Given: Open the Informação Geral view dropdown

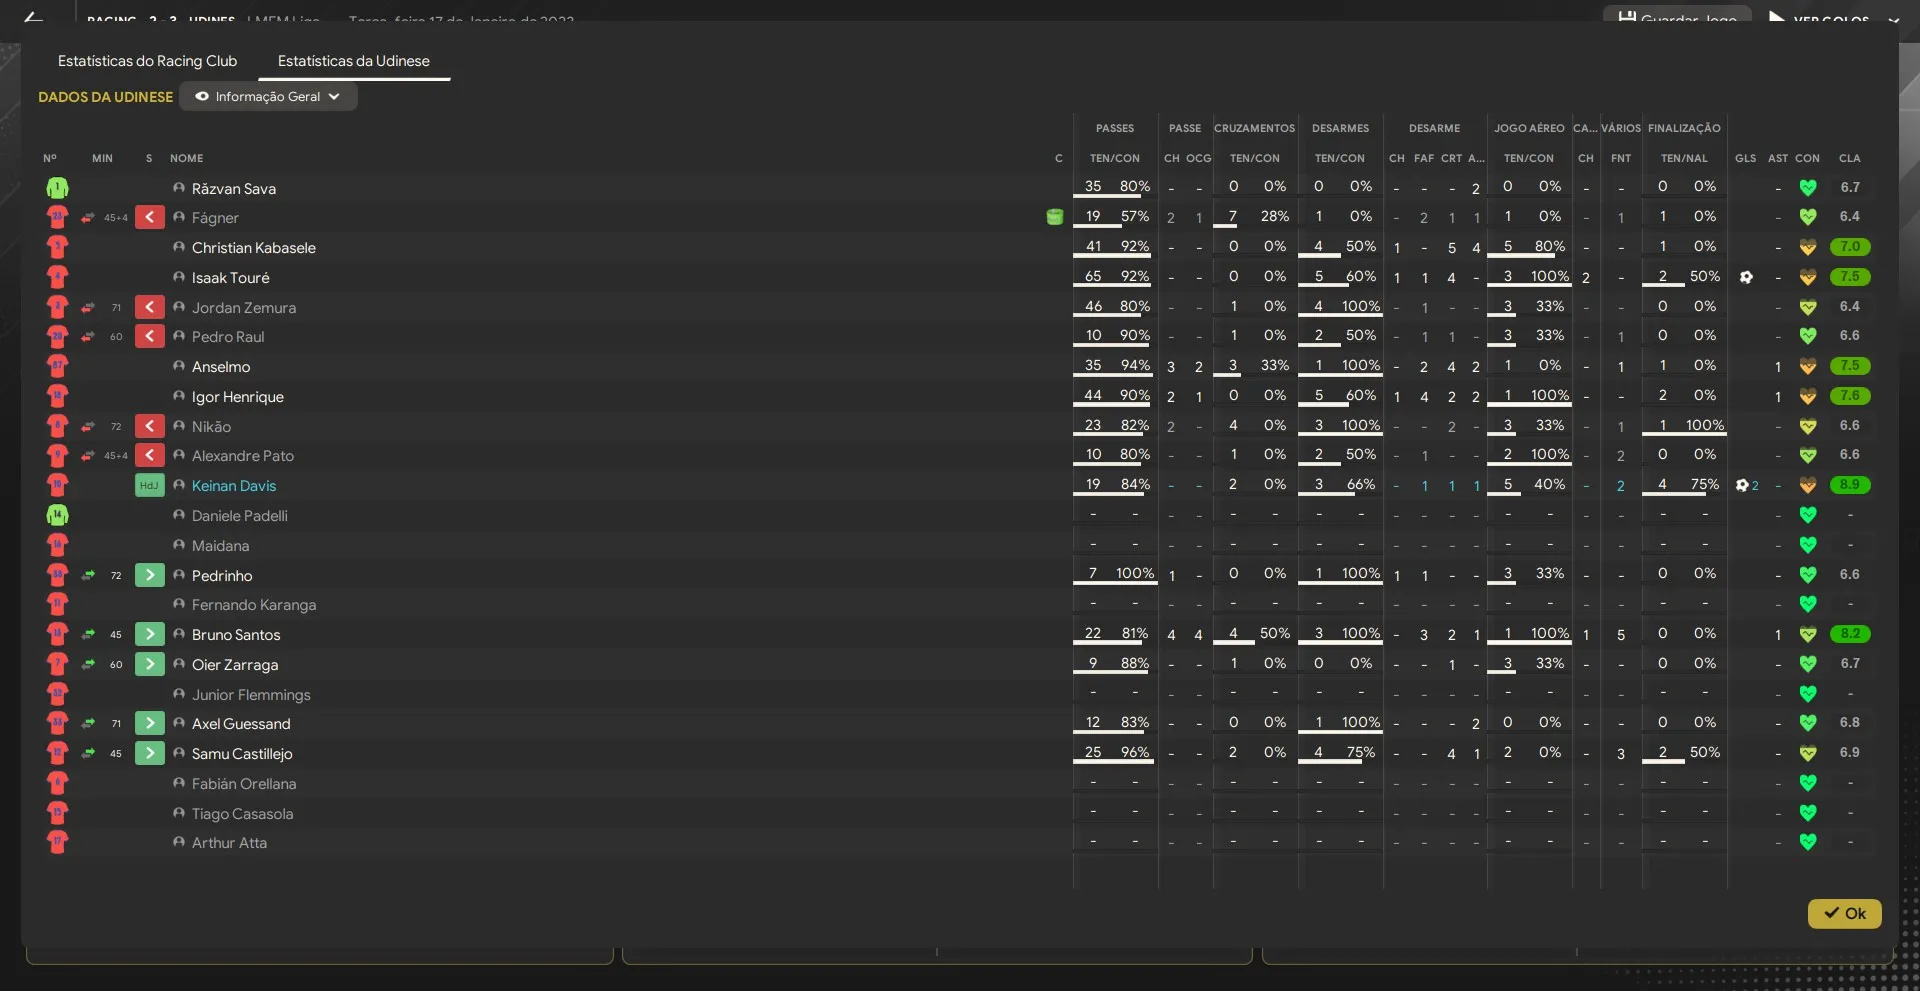Looking at the screenshot, I should [268, 97].
